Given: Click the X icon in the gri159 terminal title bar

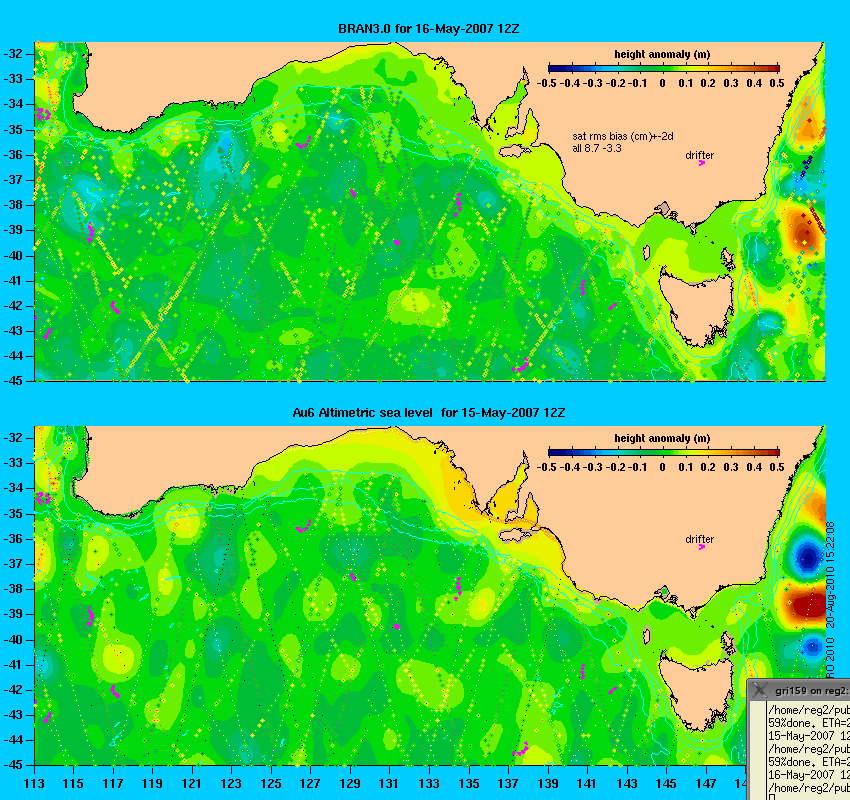Looking at the screenshot, I should click(x=761, y=690).
